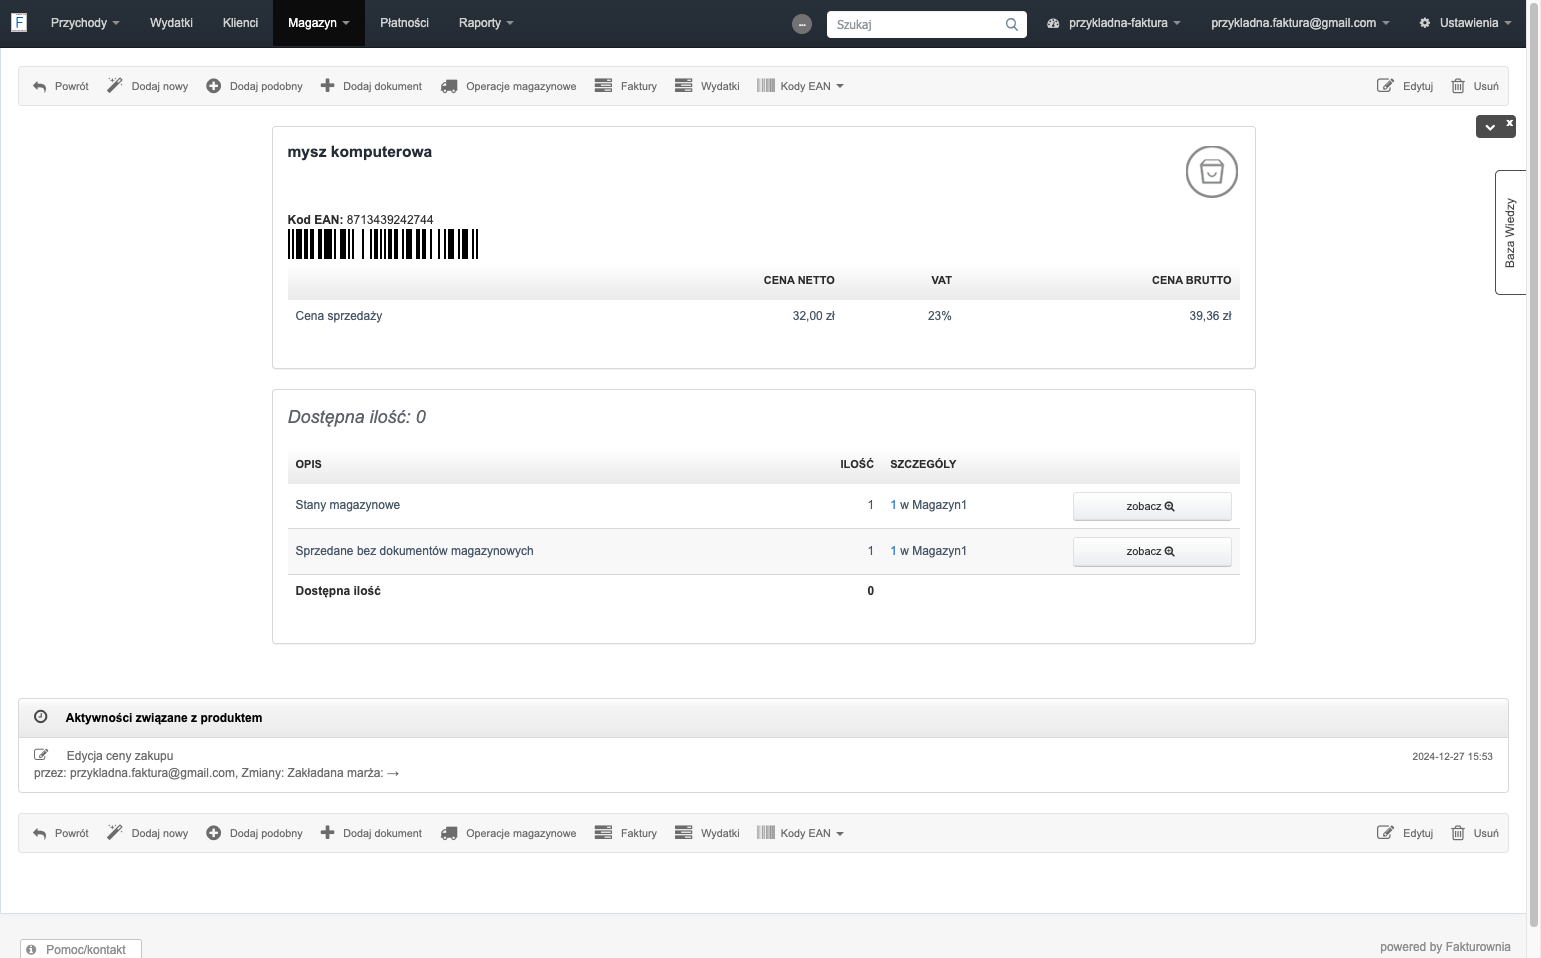The width and height of the screenshot is (1541, 958).
Task: Open the Baza Wiedzy side tab
Action: (1510, 233)
